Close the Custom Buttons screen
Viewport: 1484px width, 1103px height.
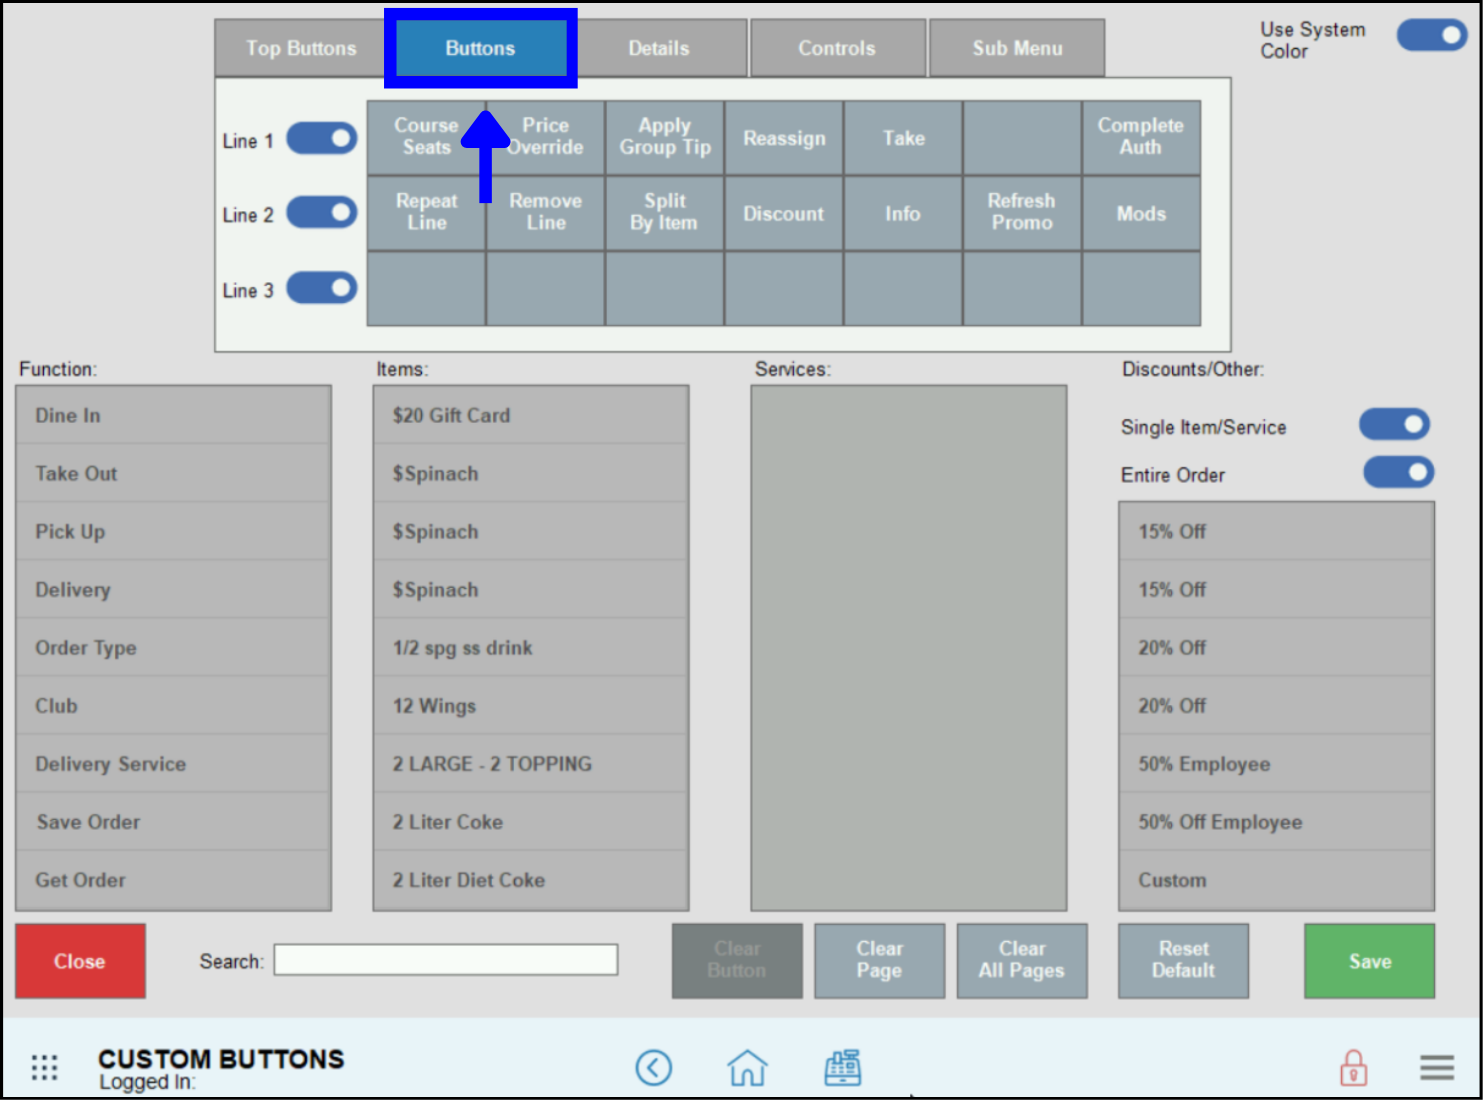pyautogui.click(x=80, y=960)
